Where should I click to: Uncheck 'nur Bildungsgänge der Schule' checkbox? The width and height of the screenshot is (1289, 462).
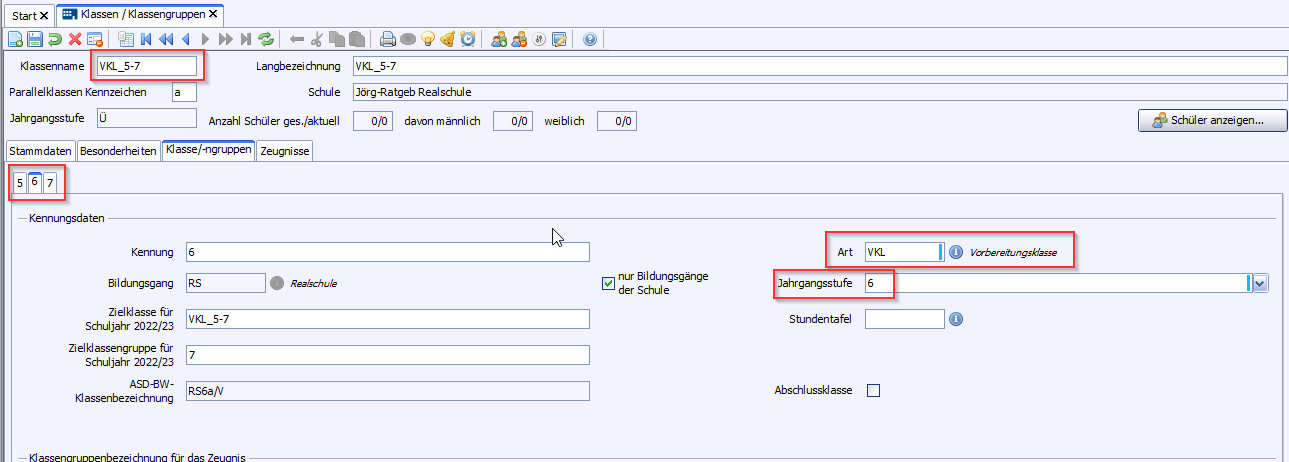608,283
